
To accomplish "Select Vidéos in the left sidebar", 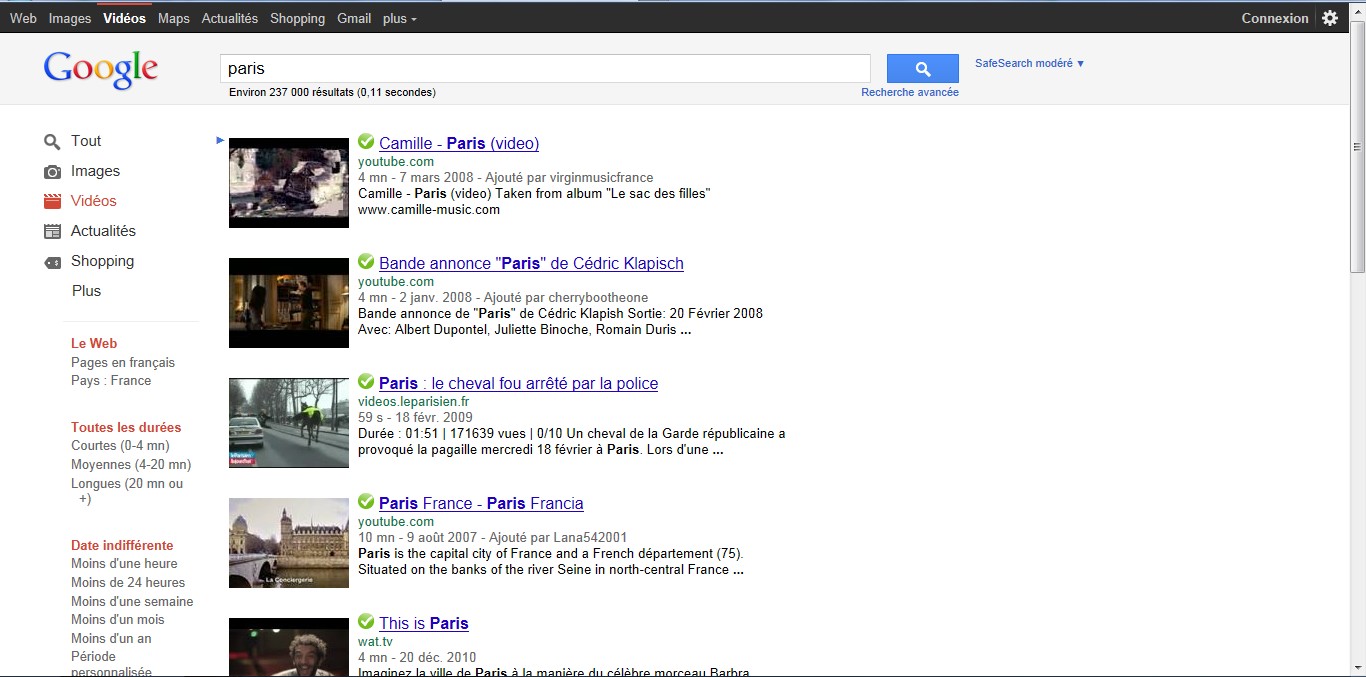I will pos(94,201).
